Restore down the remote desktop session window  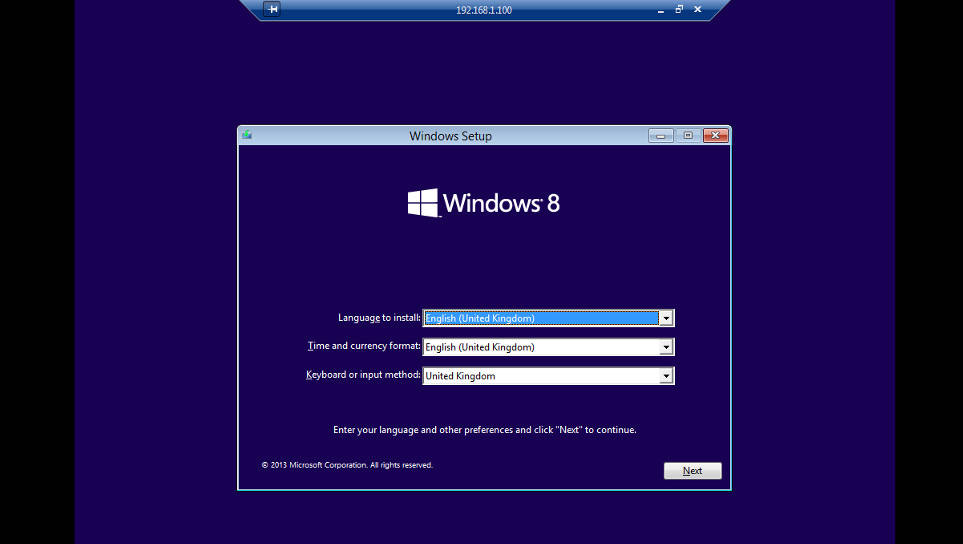tap(679, 9)
